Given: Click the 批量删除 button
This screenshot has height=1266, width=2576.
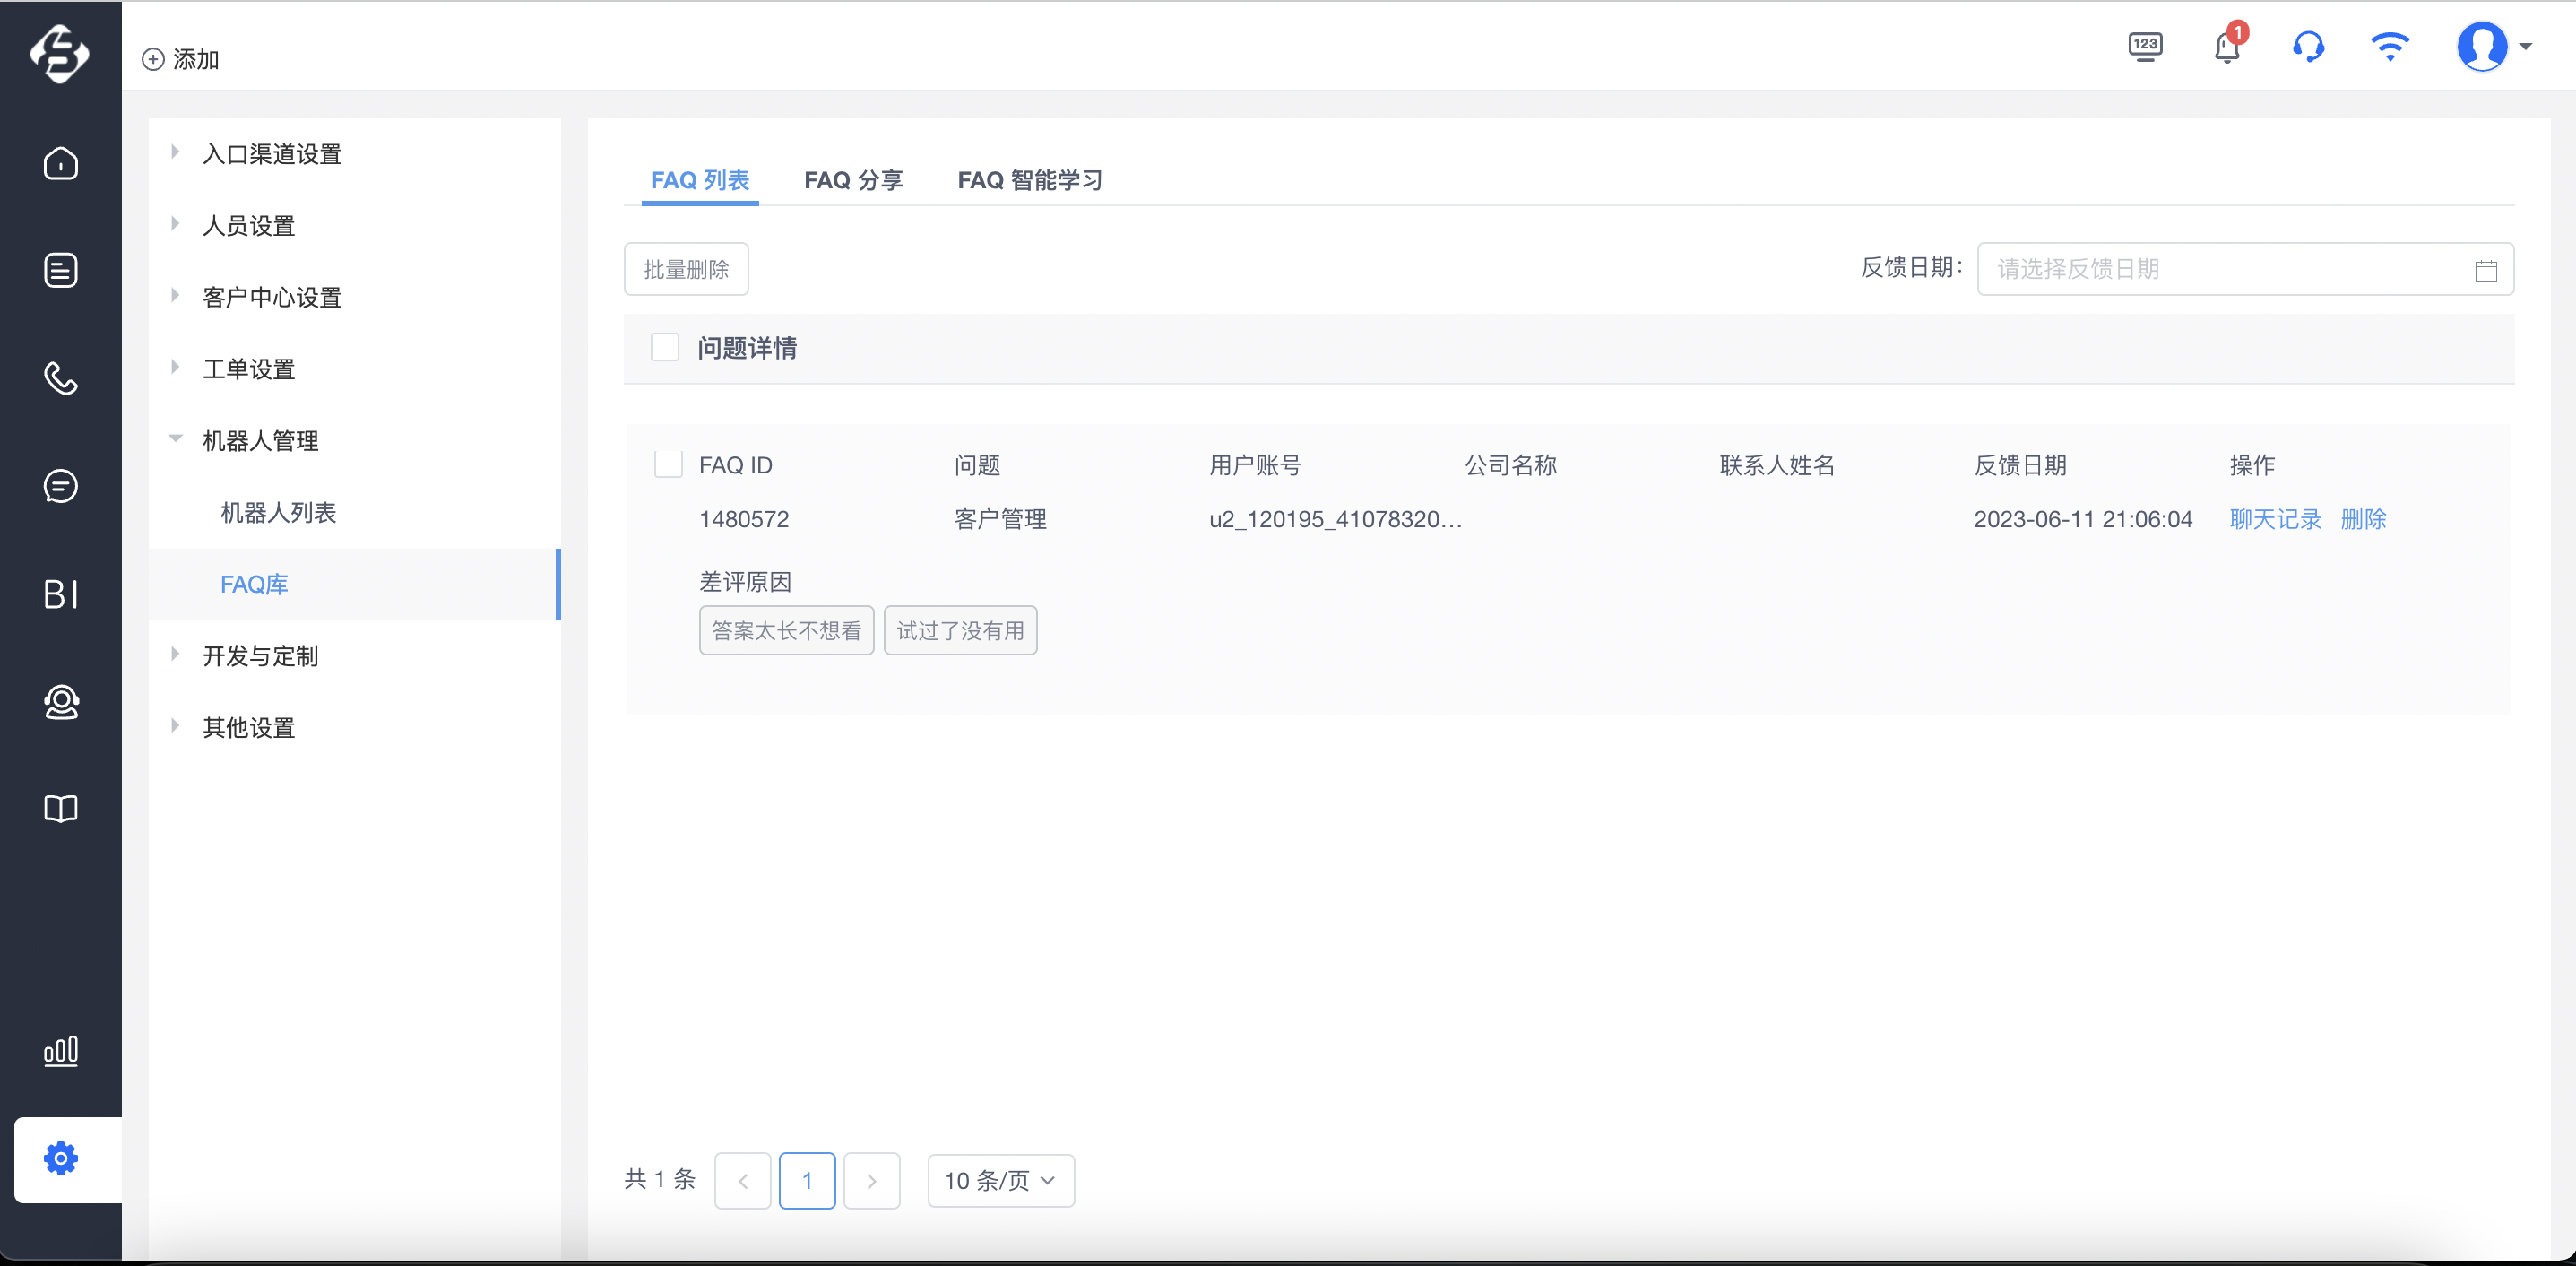Looking at the screenshot, I should (686, 269).
